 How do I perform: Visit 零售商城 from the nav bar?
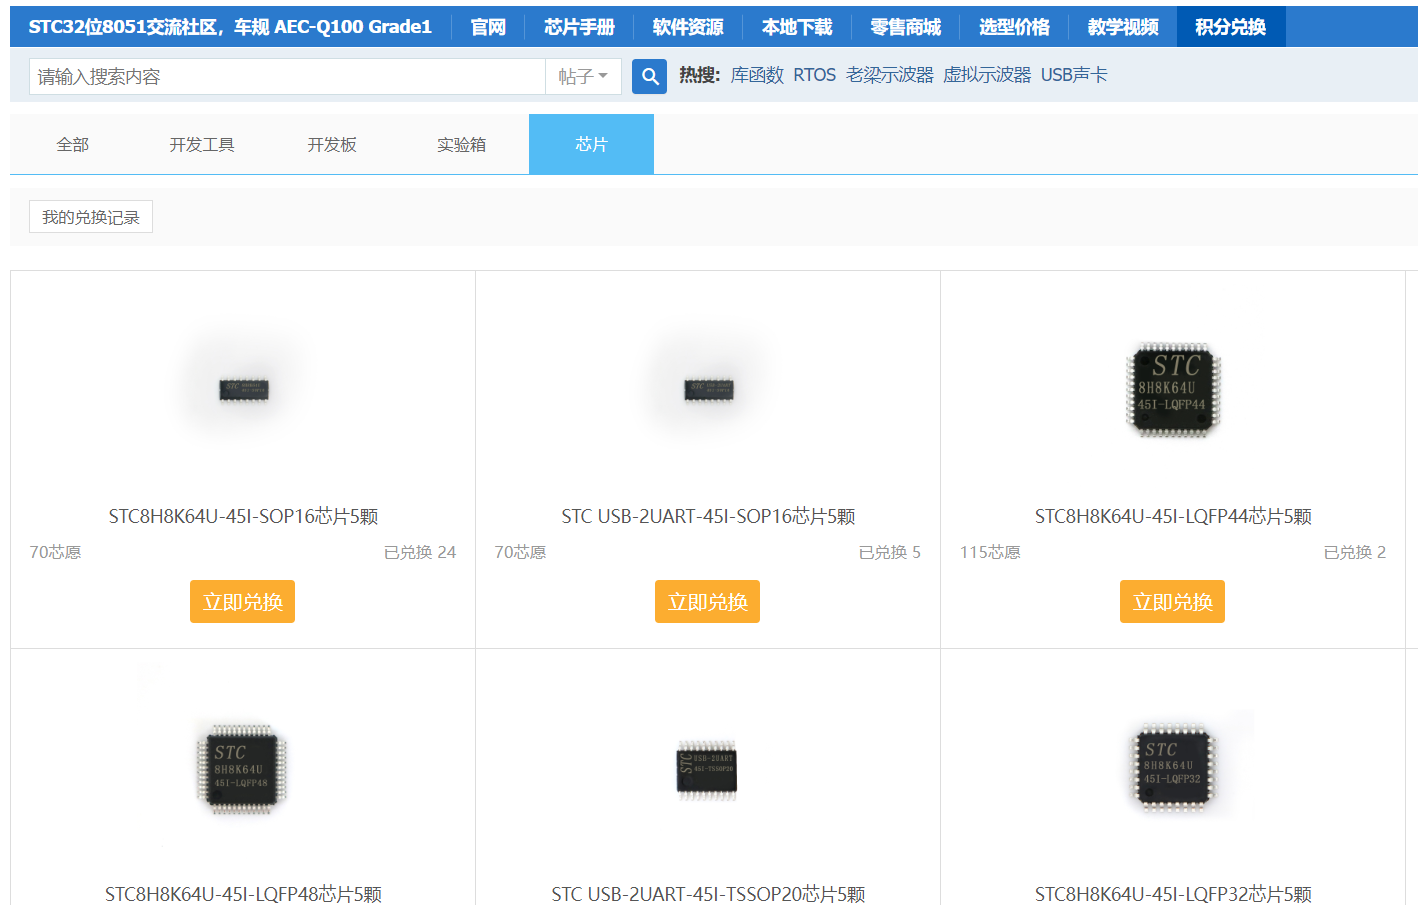pos(905,27)
